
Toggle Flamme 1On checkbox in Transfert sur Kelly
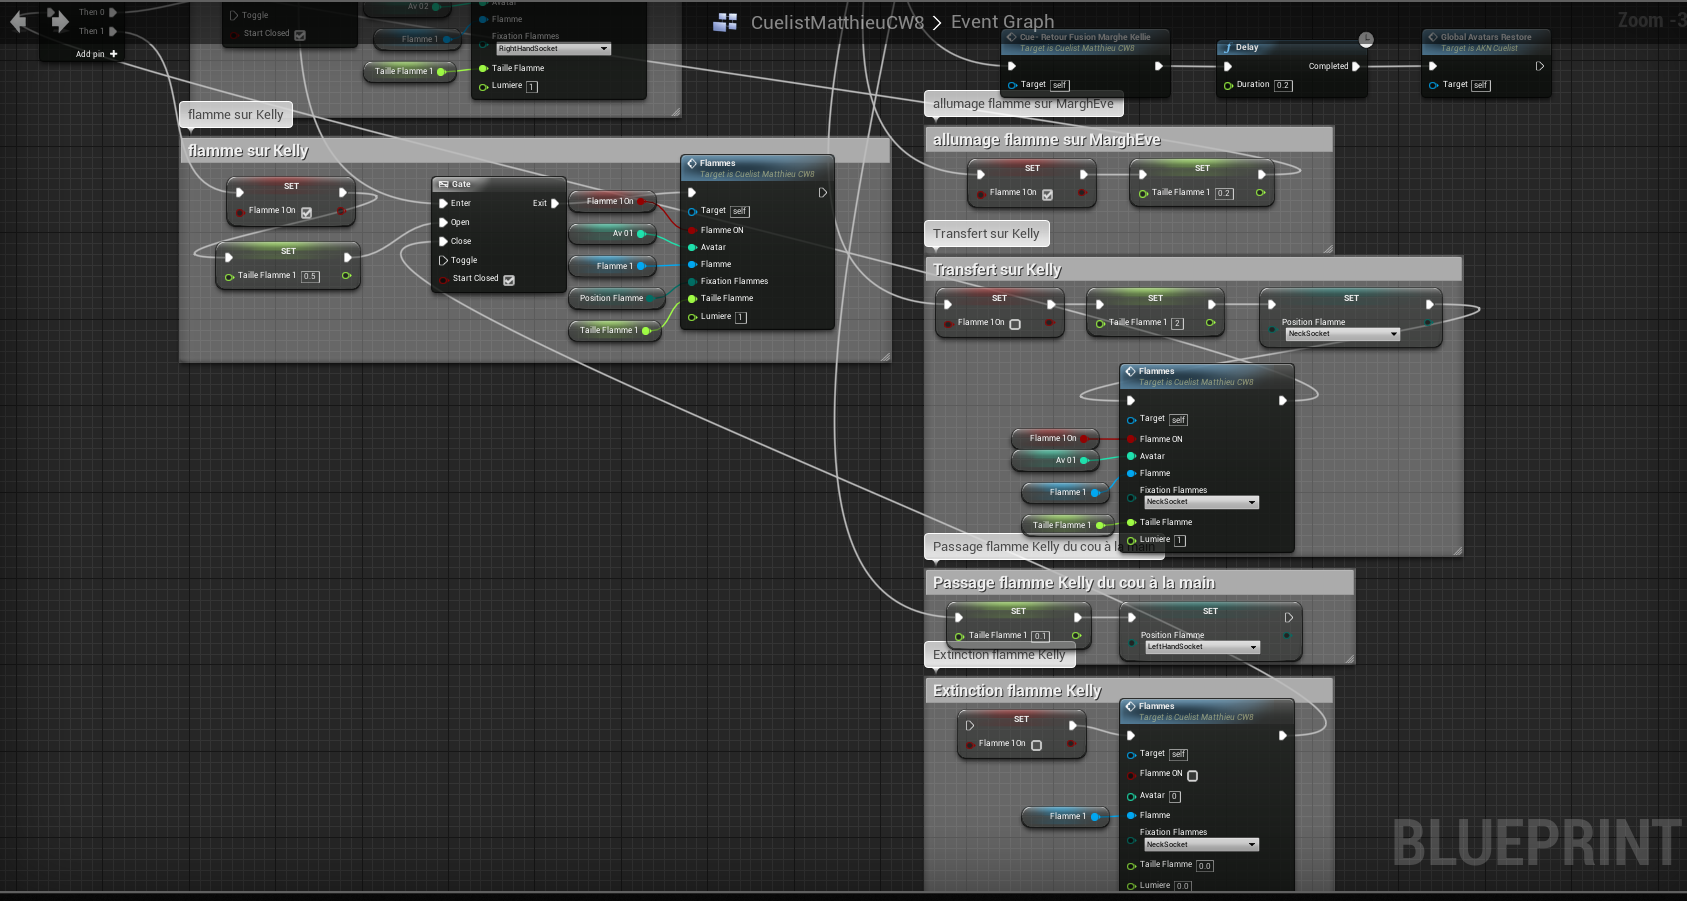(x=1015, y=324)
